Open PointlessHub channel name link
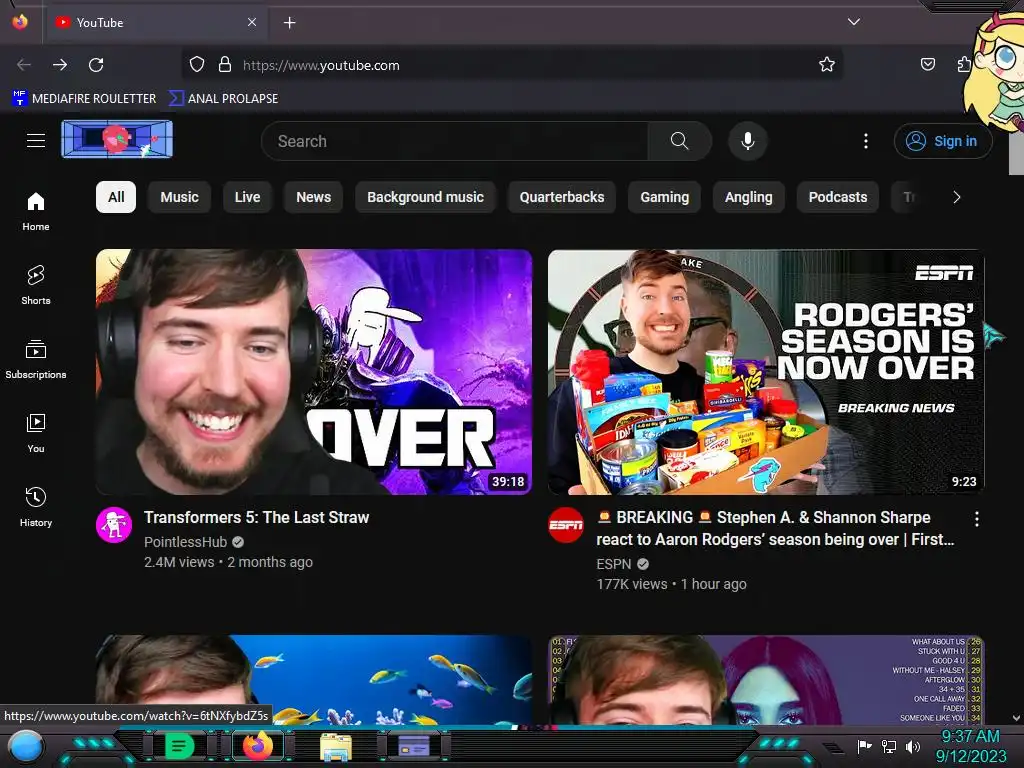Viewport: 1024px width, 768px height. pyautogui.click(x=185, y=542)
